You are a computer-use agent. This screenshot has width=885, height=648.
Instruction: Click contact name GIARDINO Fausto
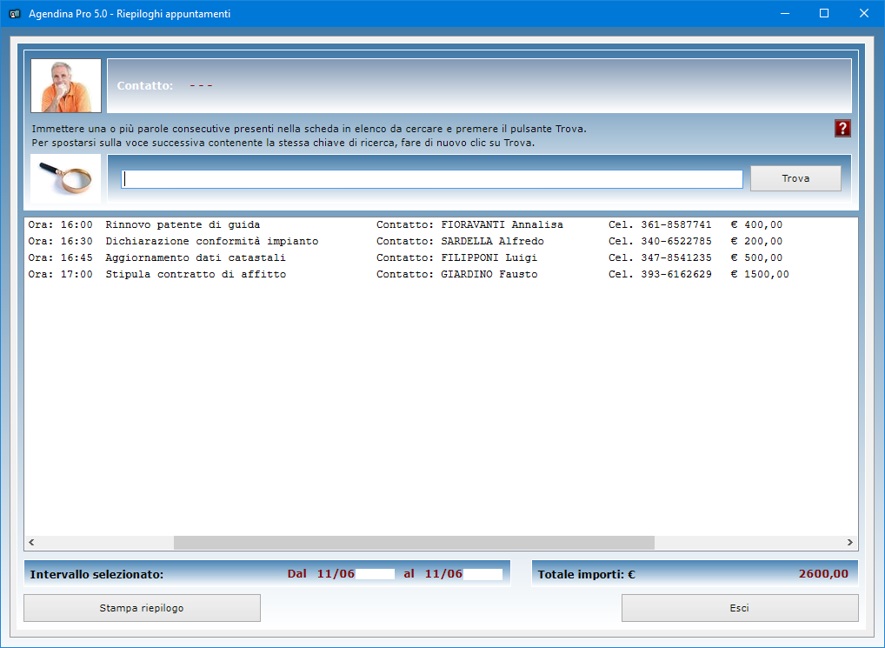(489, 274)
